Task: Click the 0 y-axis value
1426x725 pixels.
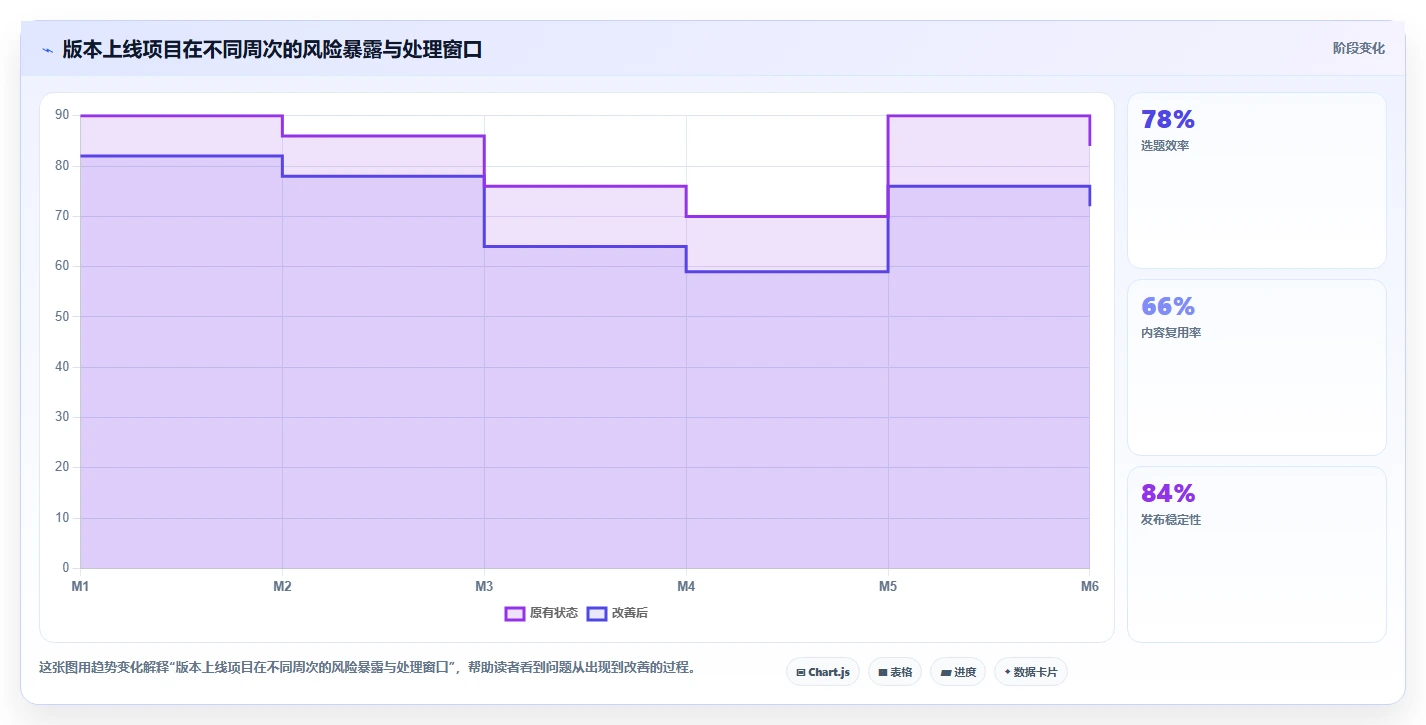Action: pyautogui.click(x=65, y=568)
